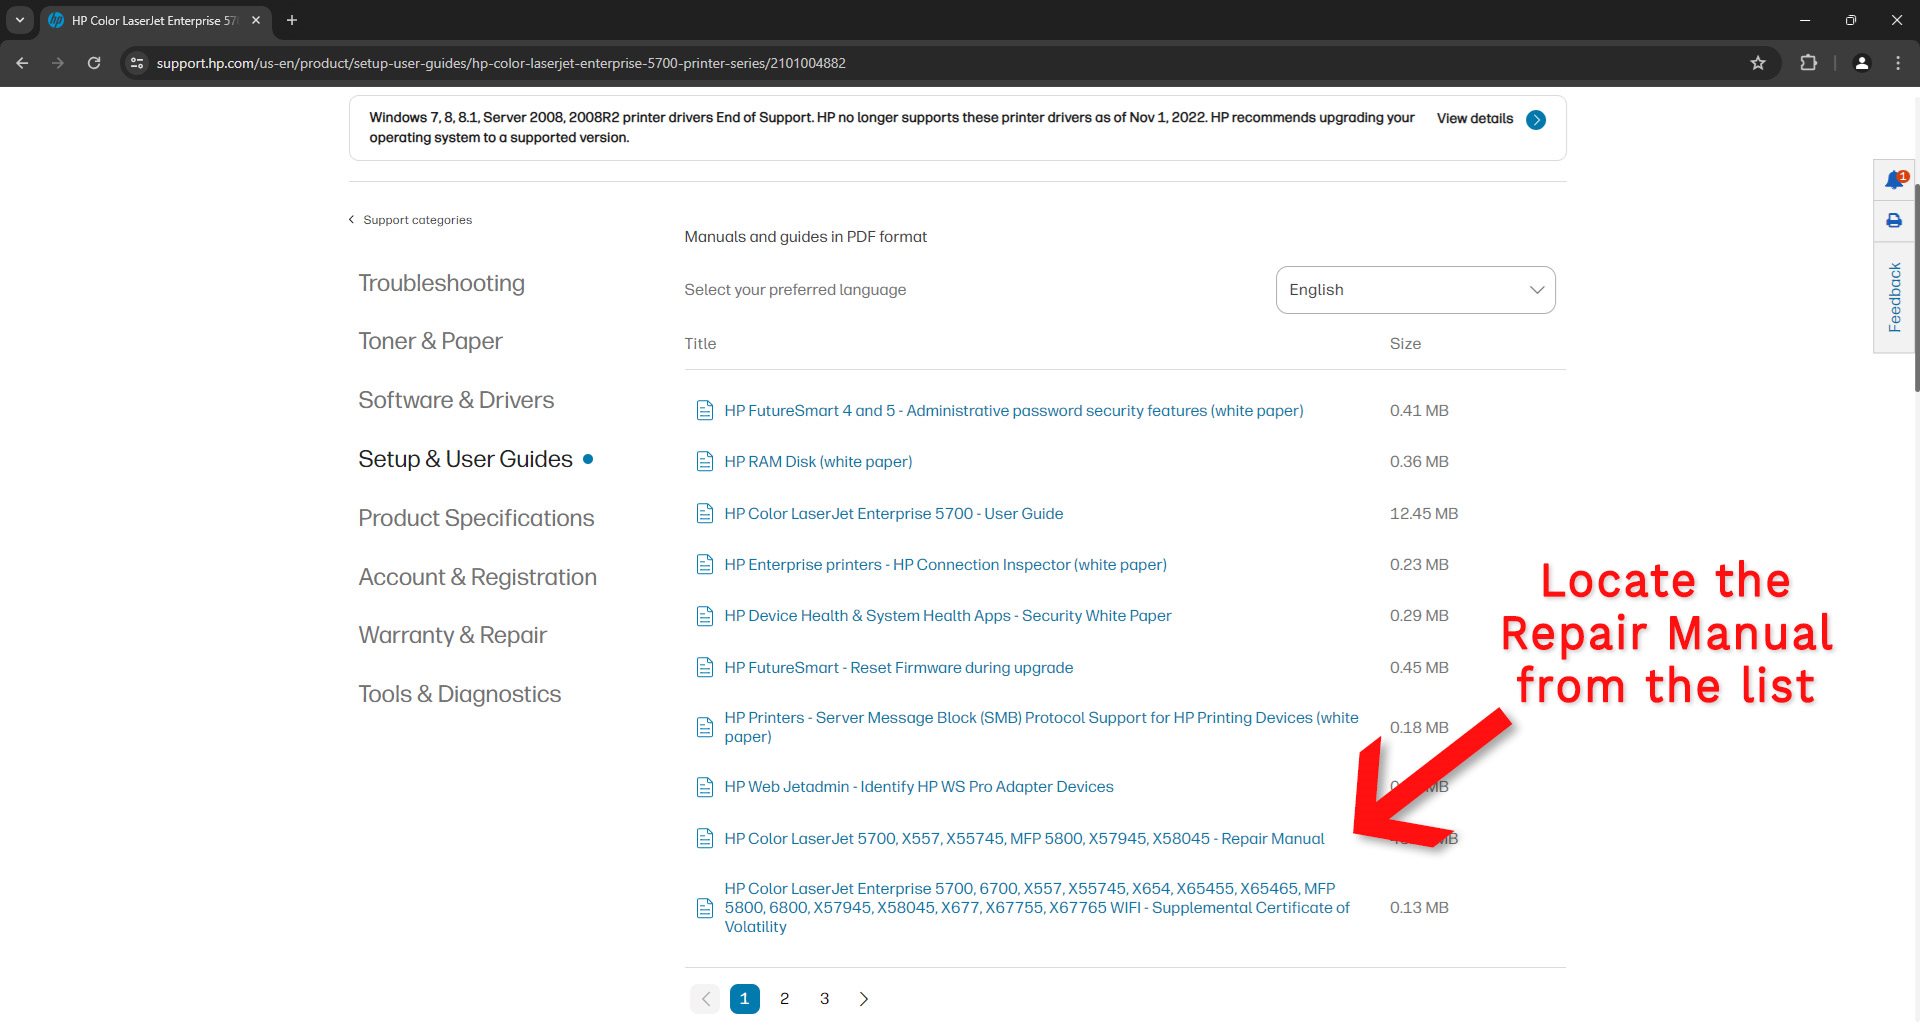This screenshot has height=1032, width=1920.
Task: Click the View details arrow icon
Action: [x=1536, y=120]
